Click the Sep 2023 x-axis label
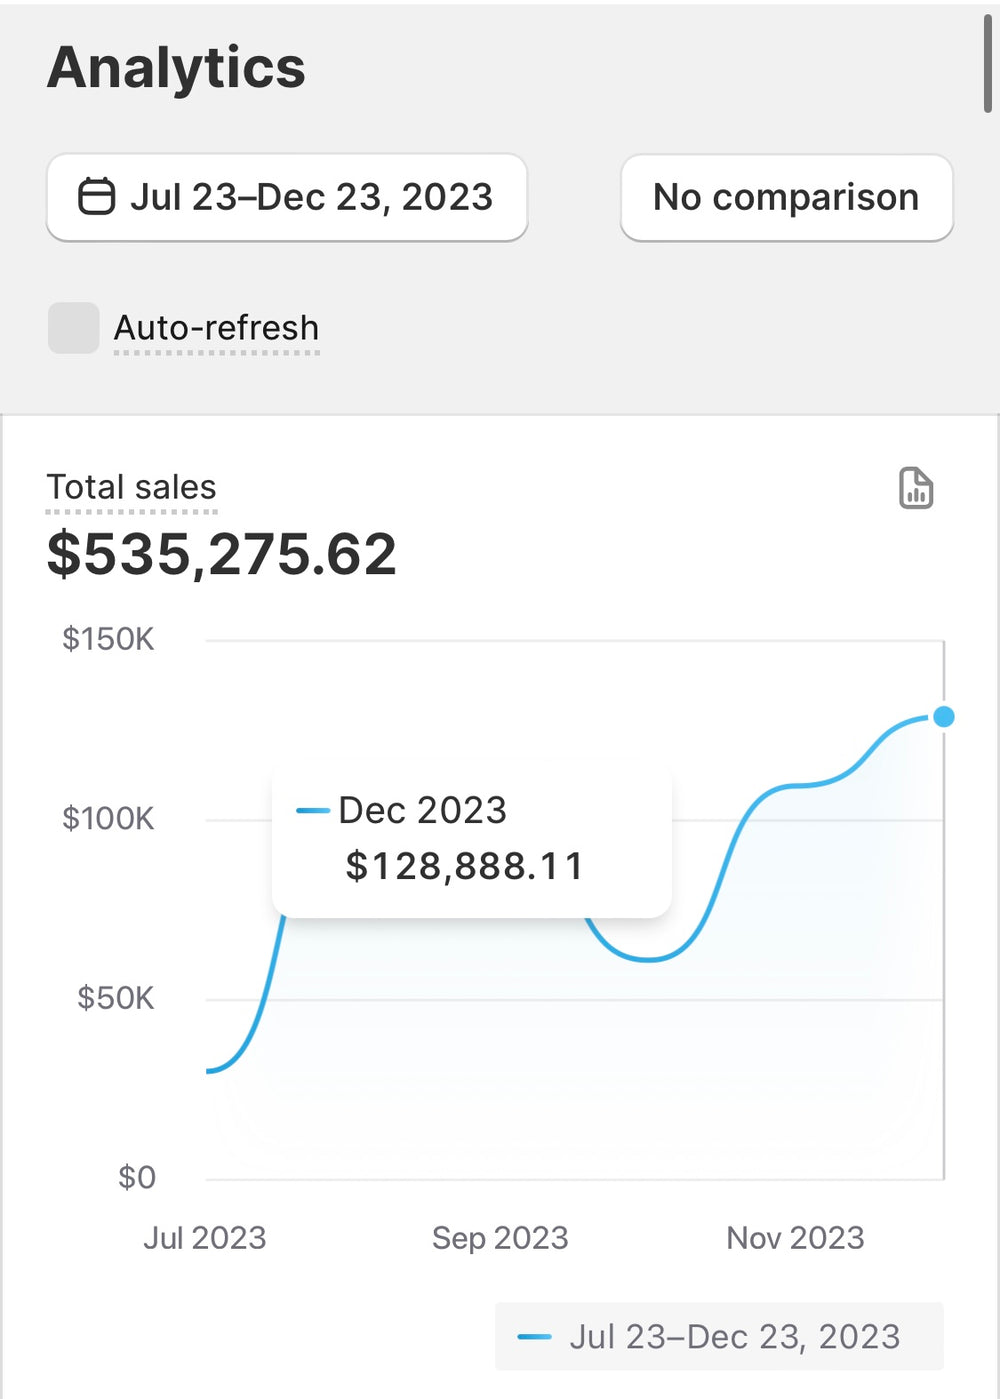This screenshot has width=1000, height=1399. [500, 1238]
